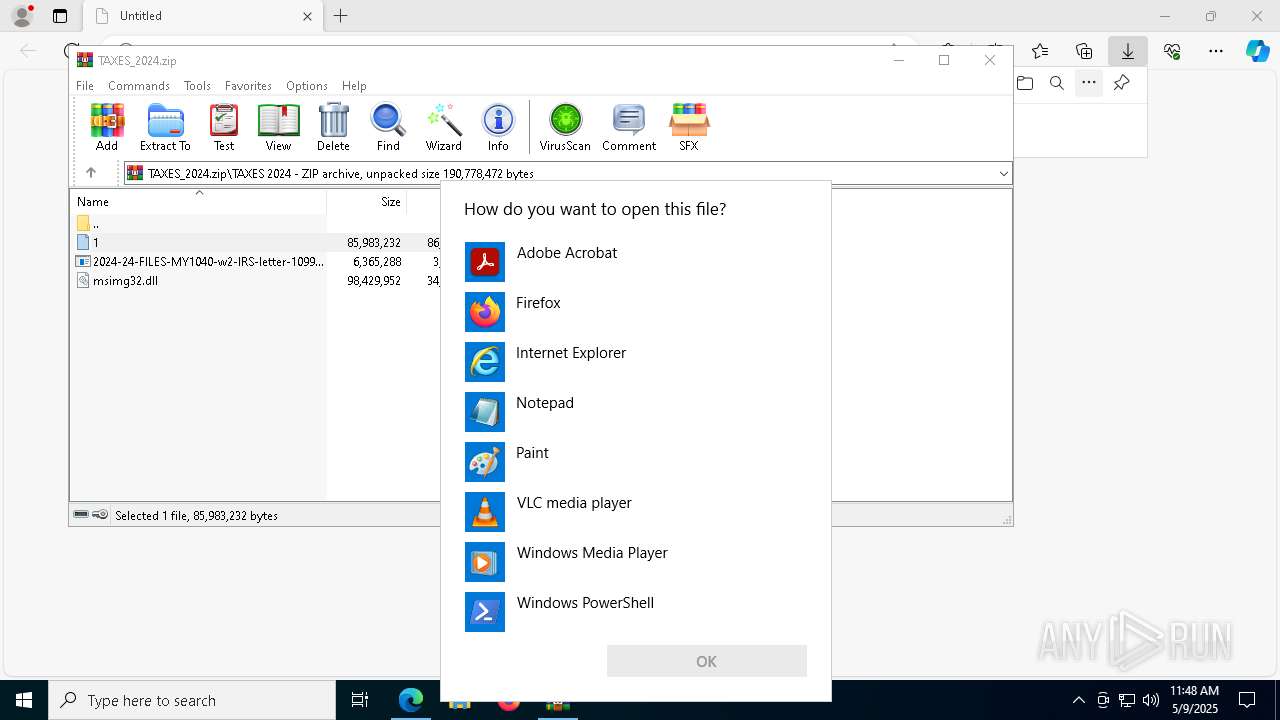Launch the Wizard tool
This screenshot has width=1280, height=720.
444,127
